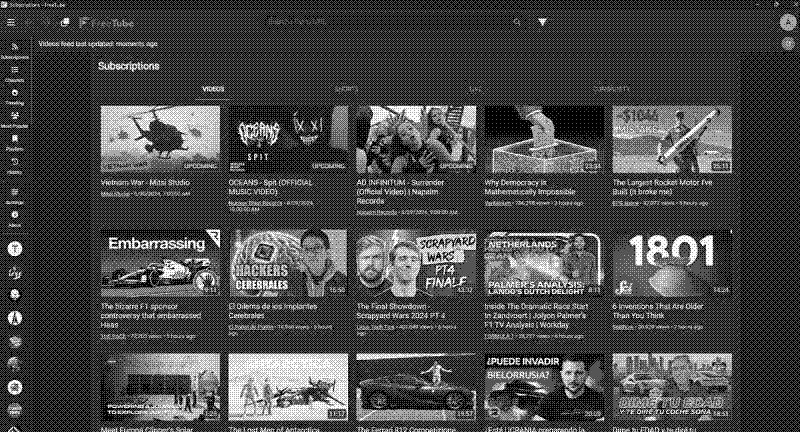
Task: Open the Hackers Cerebrales thumbnail
Action: pyautogui.click(x=288, y=263)
